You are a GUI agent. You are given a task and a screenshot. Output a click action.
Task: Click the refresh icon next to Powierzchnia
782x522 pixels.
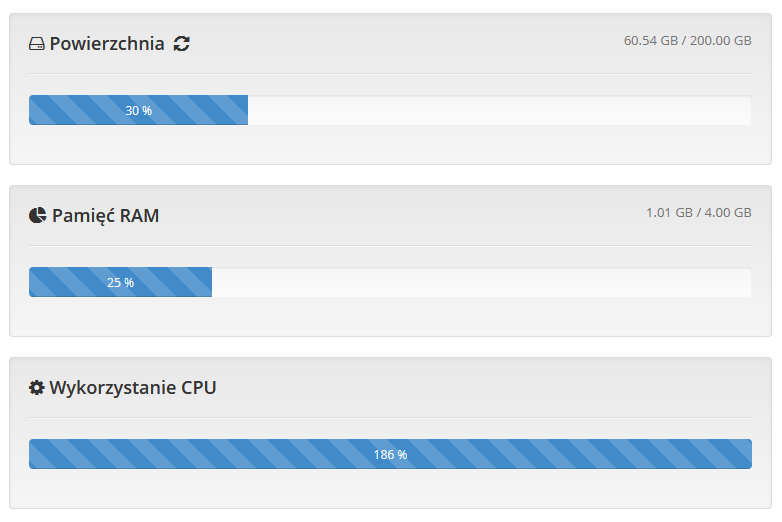[x=182, y=44]
